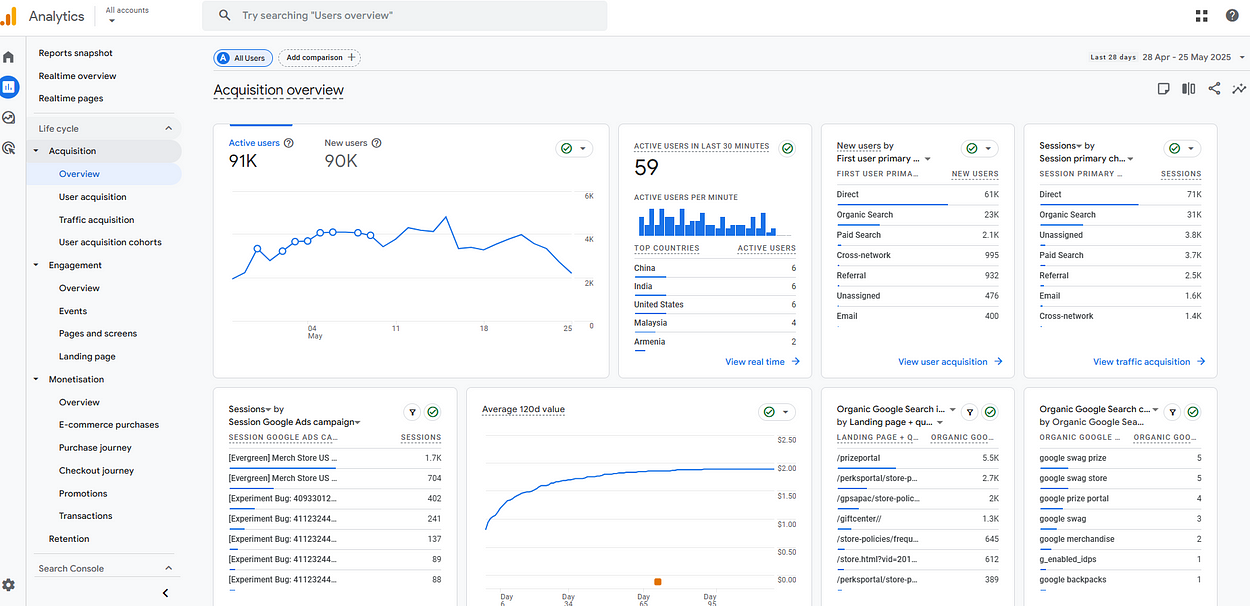Screen dimensions: 1250x606
Task: Open date range 28 Apr - 25 May dropdown
Action: tap(1191, 58)
